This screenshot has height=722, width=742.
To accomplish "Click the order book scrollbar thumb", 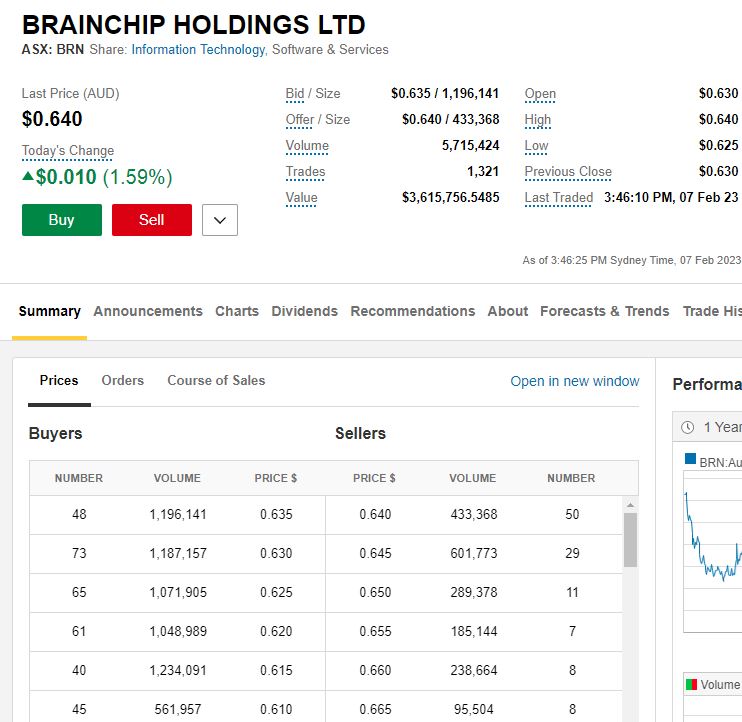I will pos(630,540).
